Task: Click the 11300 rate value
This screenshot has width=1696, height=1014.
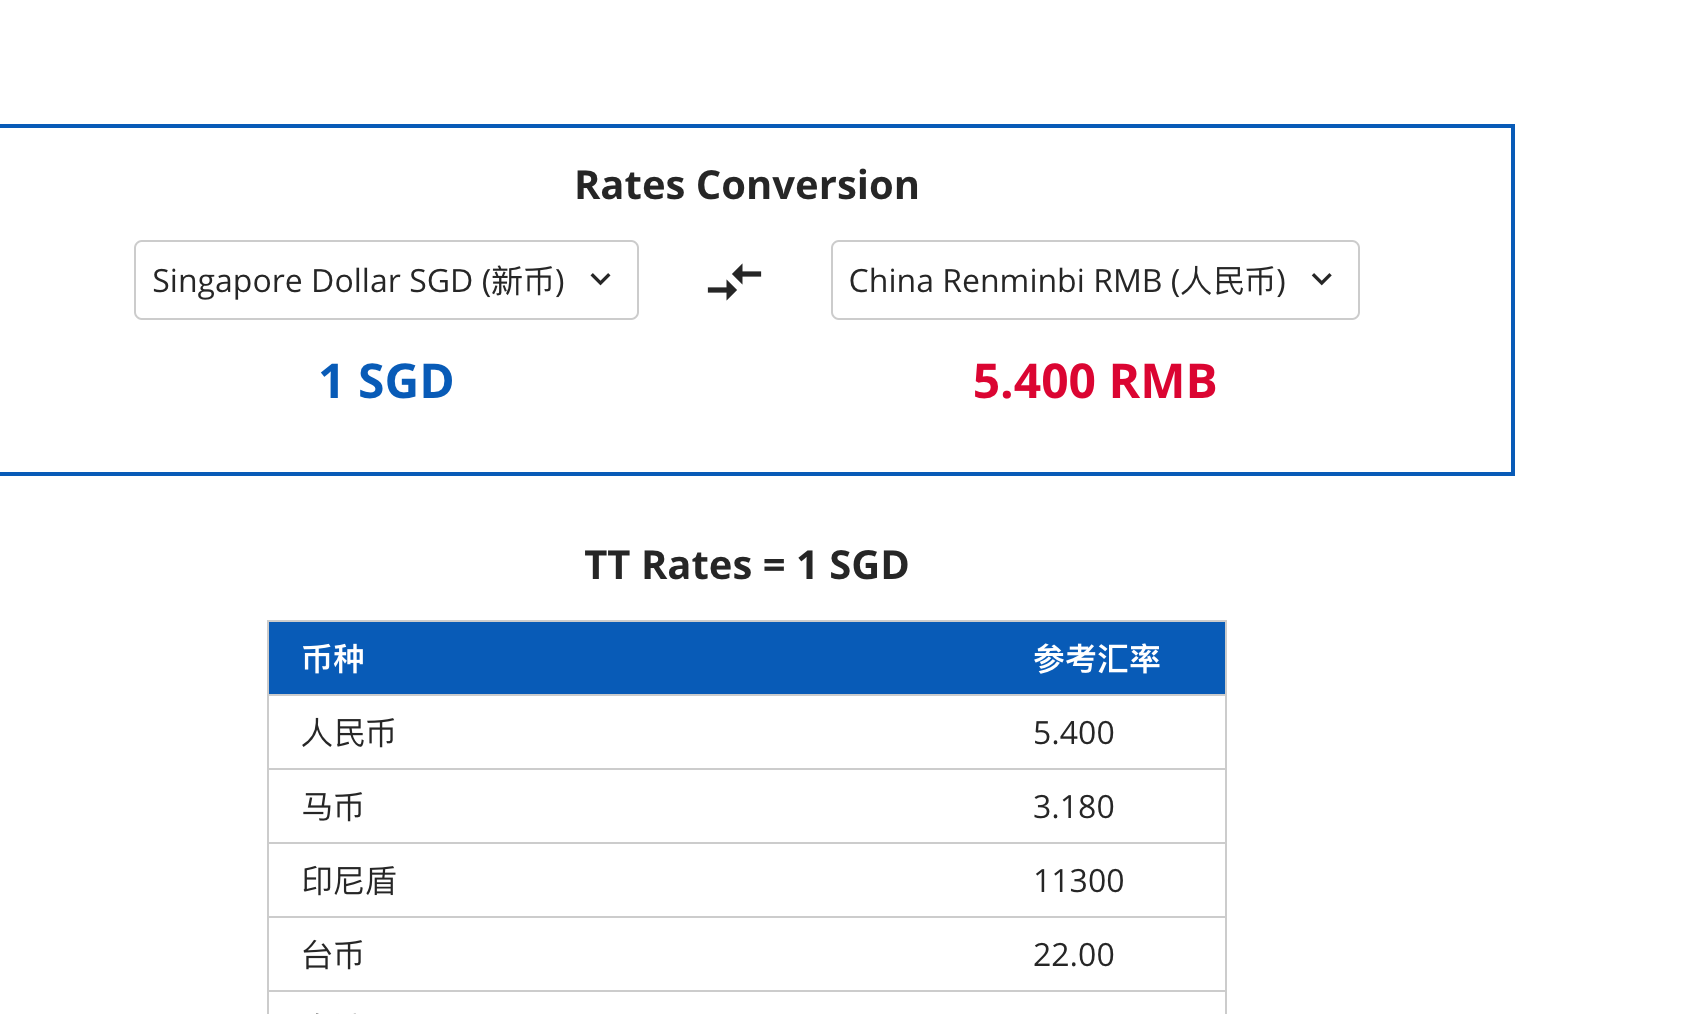Action: 1078,881
